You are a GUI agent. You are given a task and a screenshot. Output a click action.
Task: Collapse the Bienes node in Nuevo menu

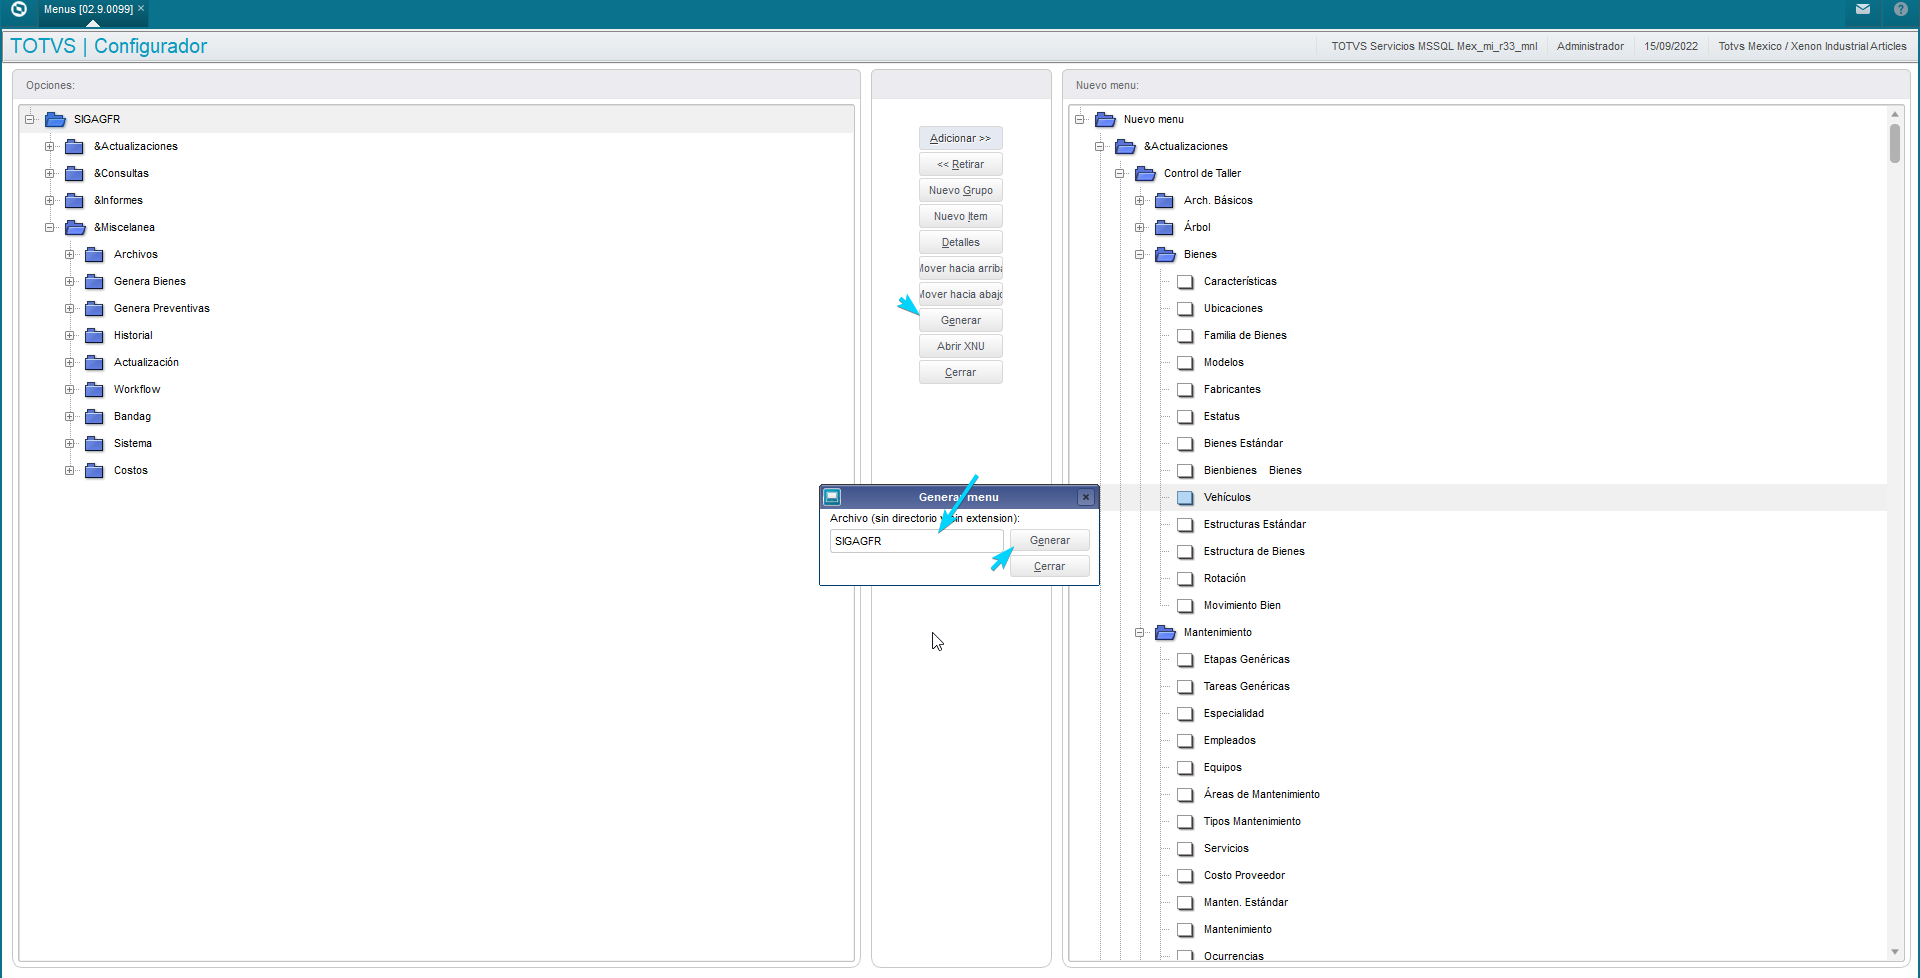point(1140,254)
